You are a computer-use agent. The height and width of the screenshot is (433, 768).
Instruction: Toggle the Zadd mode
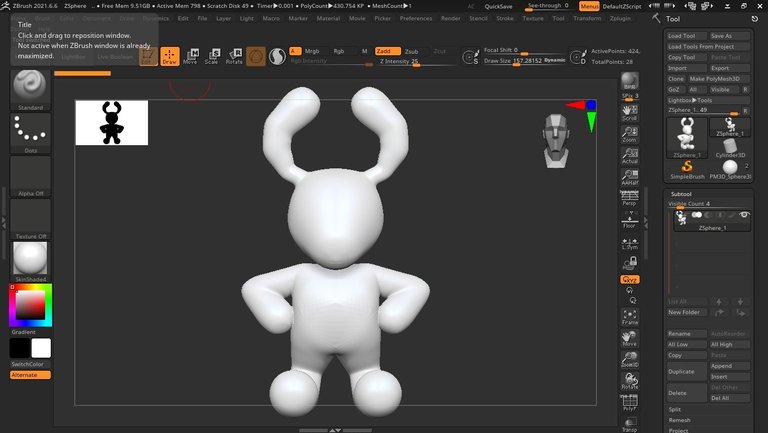point(387,51)
